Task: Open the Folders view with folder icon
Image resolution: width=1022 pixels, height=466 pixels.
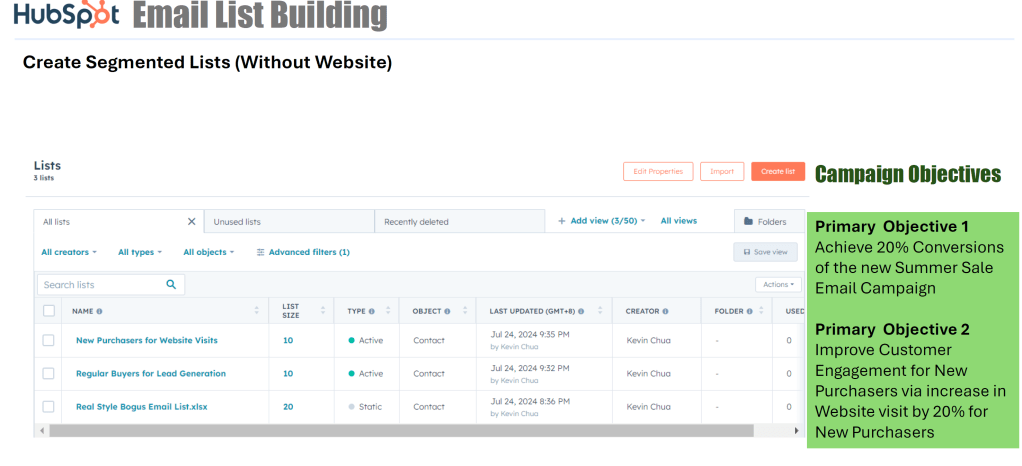Action: (765, 221)
